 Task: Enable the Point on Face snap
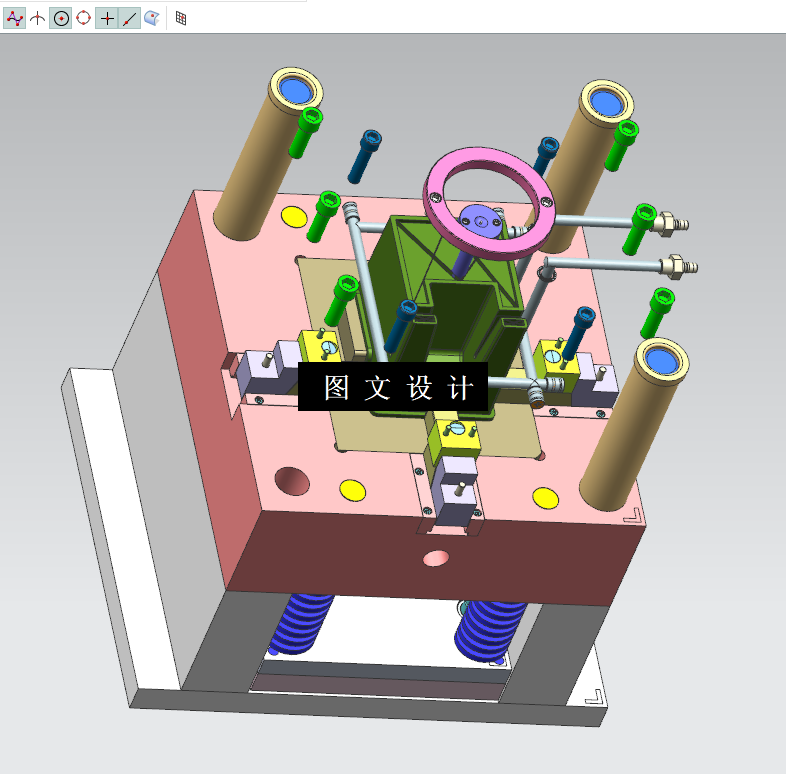click(x=152, y=19)
